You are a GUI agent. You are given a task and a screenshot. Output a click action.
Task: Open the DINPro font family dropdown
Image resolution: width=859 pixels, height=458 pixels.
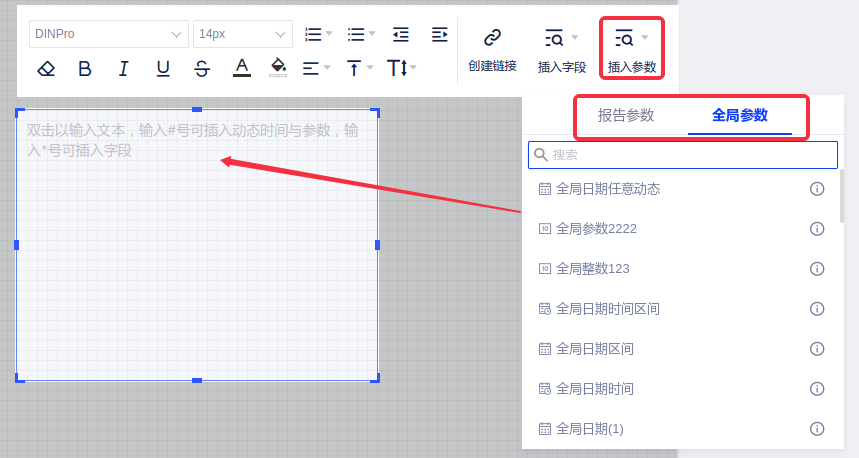click(x=108, y=34)
